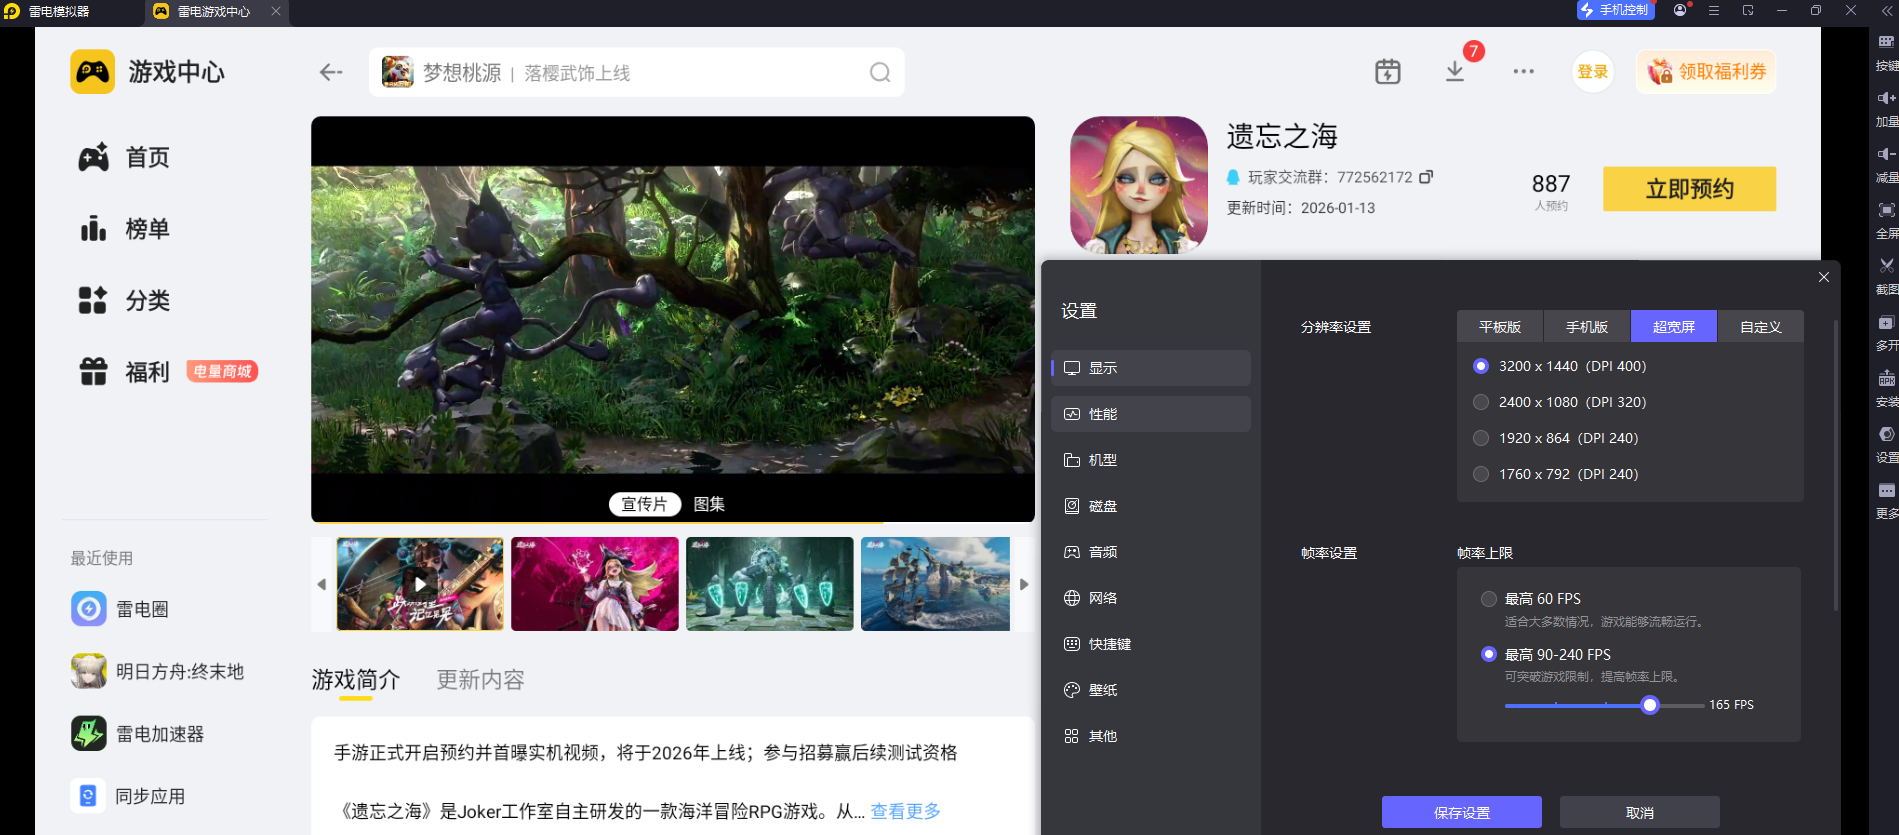The width and height of the screenshot is (1899, 835).
Task: Select 1760 x 792 (DPI 240) resolution
Action: pyautogui.click(x=1481, y=474)
